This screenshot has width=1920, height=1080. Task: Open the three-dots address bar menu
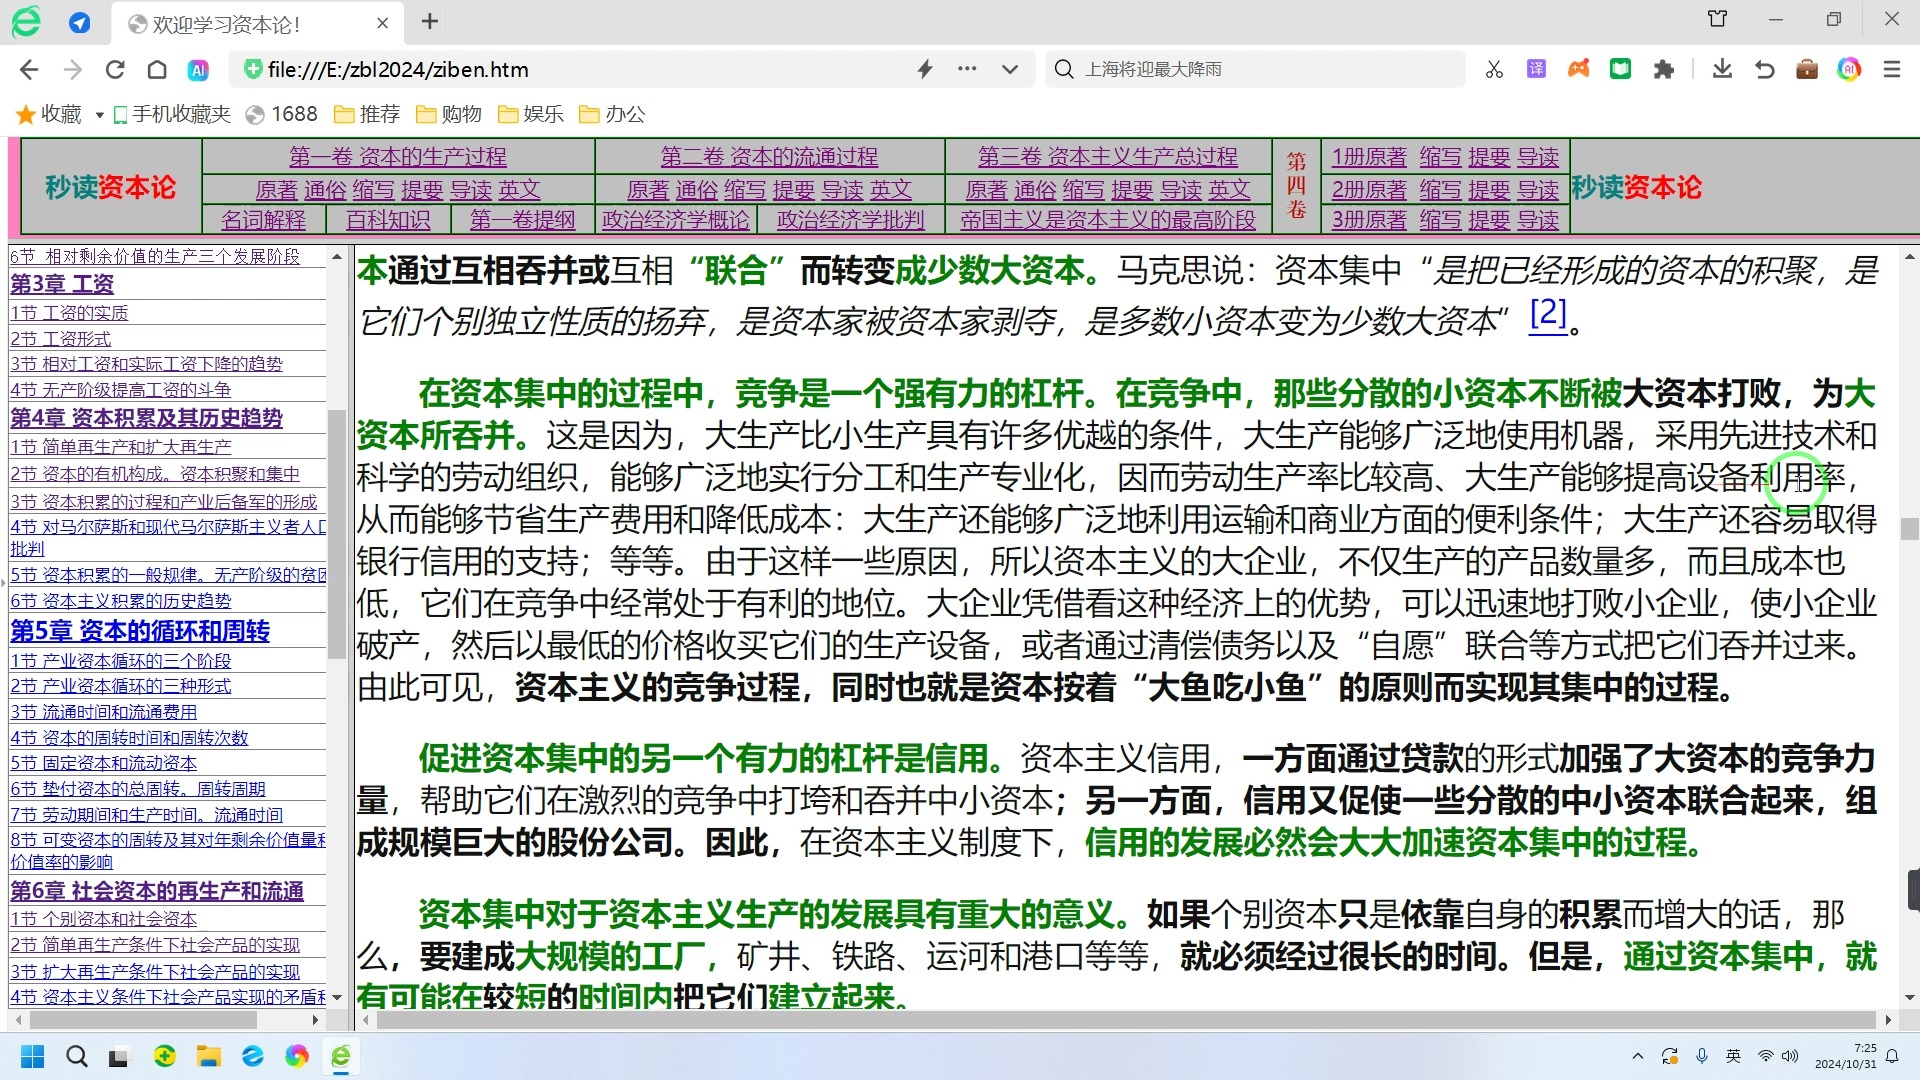967,69
